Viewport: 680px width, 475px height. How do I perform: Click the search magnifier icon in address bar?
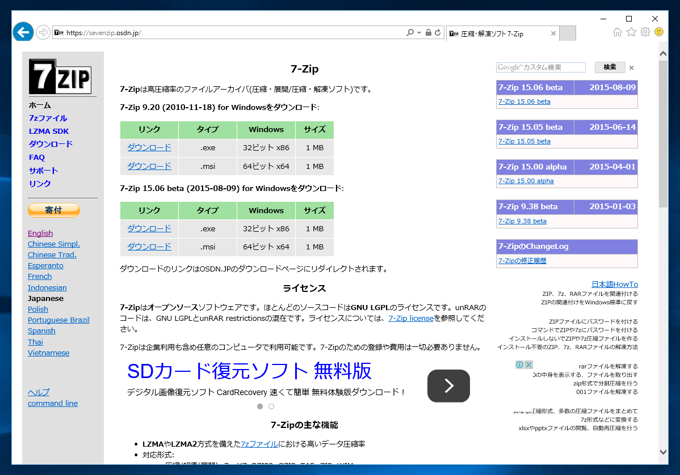(x=410, y=33)
